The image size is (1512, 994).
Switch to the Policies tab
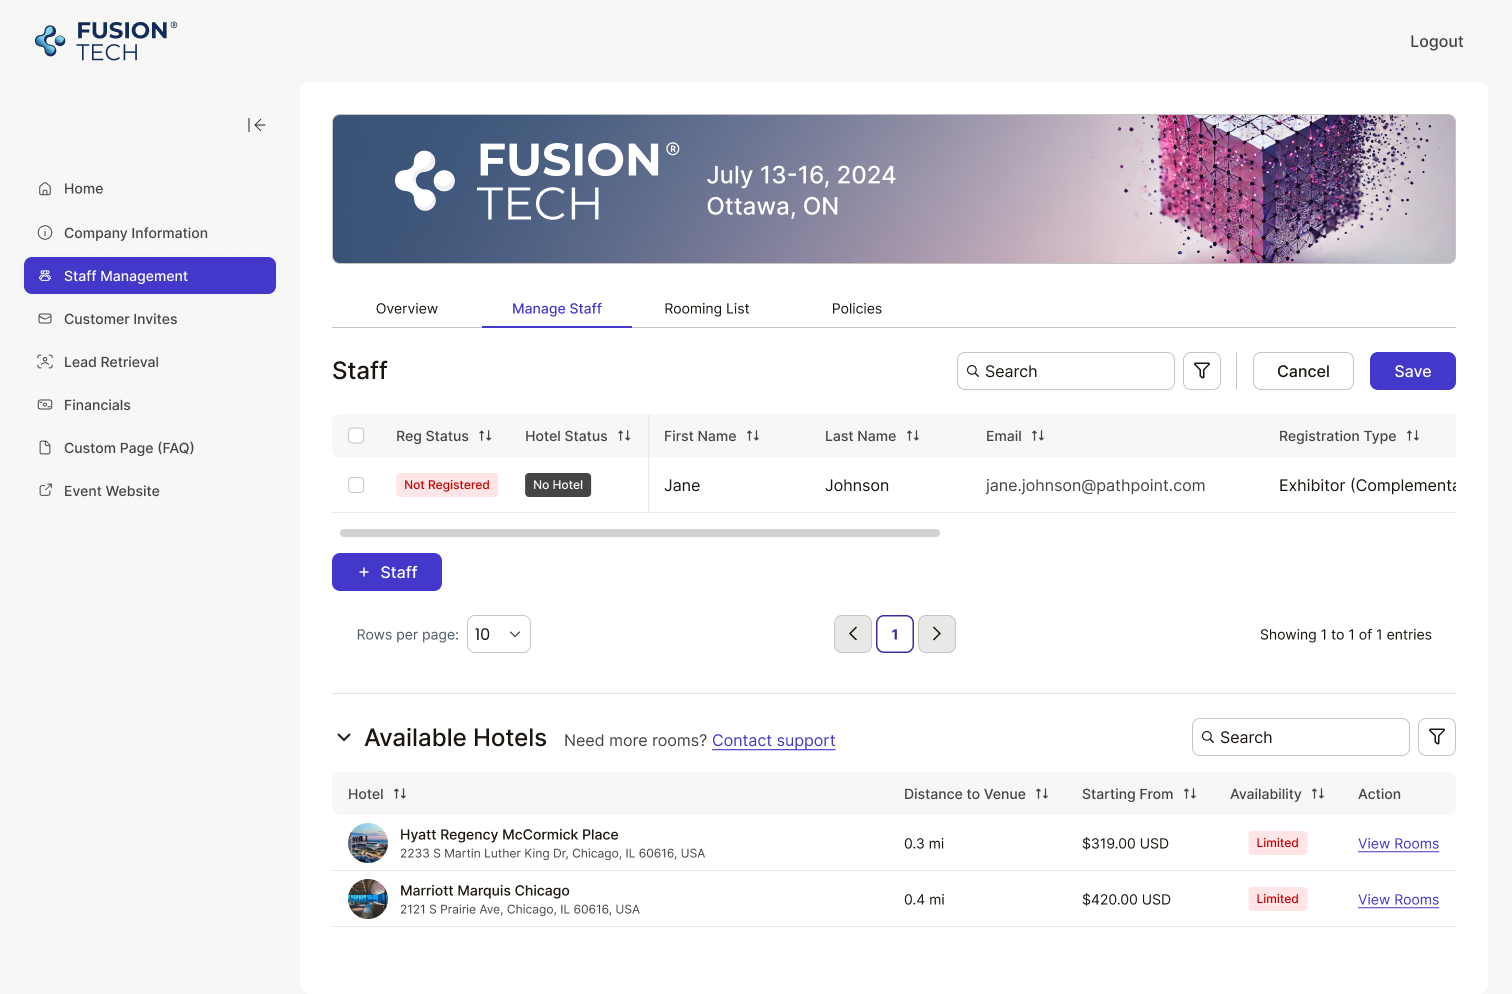point(857,309)
